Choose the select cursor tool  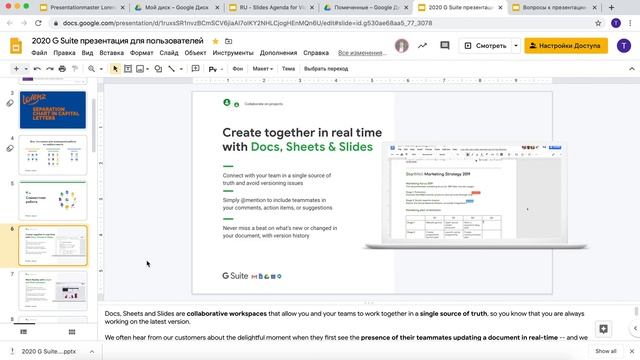115,69
